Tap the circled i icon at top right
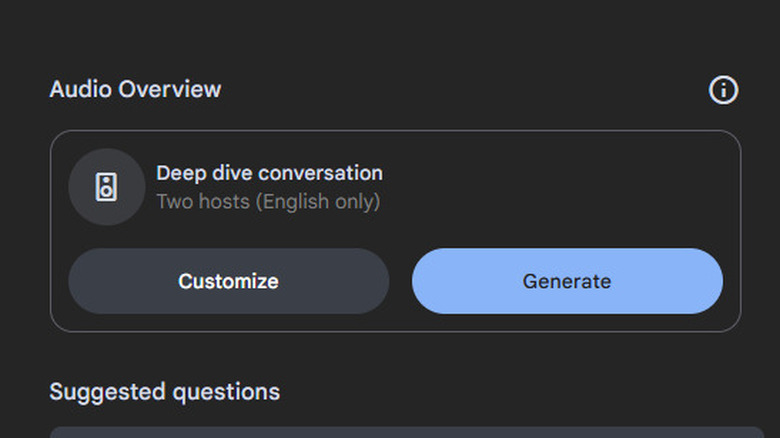780x438 pixels. tap(723, 90)
